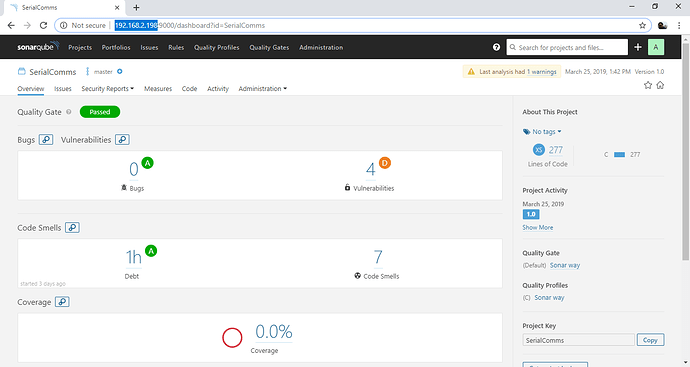Mark project as favorite with star

point(648,85)
